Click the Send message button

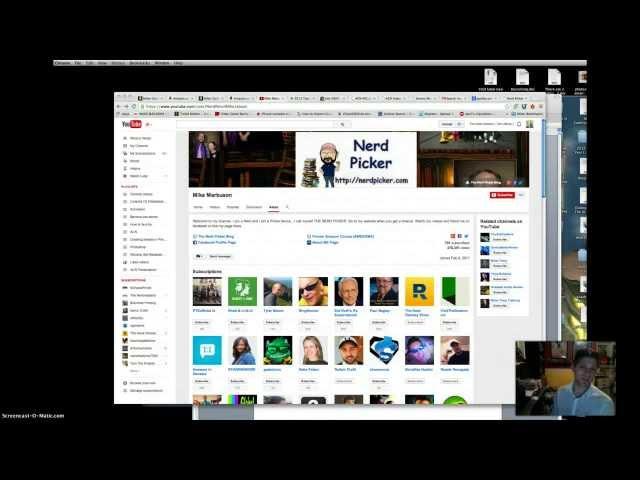pos(220,256)
